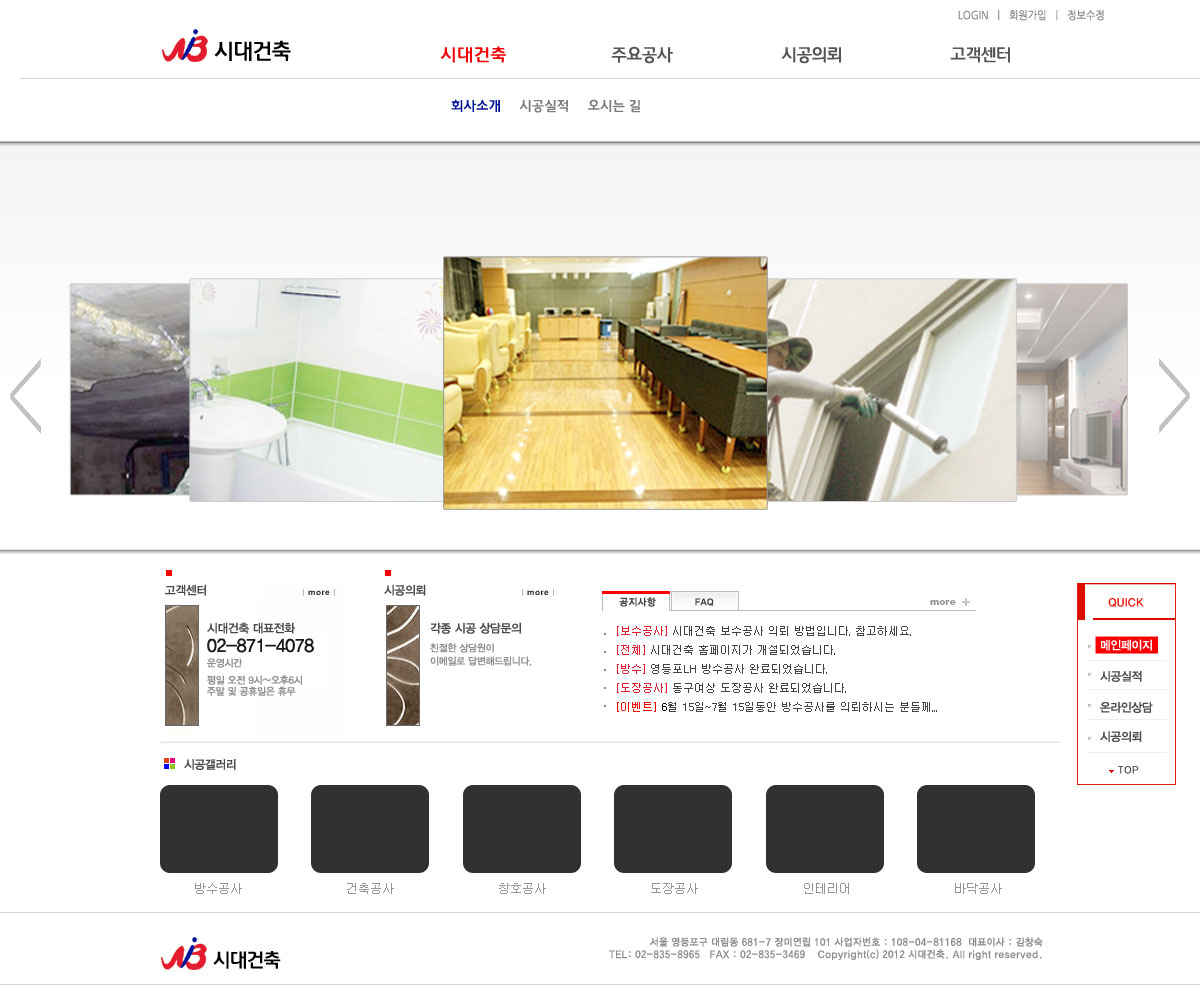This screenshot has width=1200, height=1000.
Task: Click the footer 시대건축 logo
Action: click(221, 955)
